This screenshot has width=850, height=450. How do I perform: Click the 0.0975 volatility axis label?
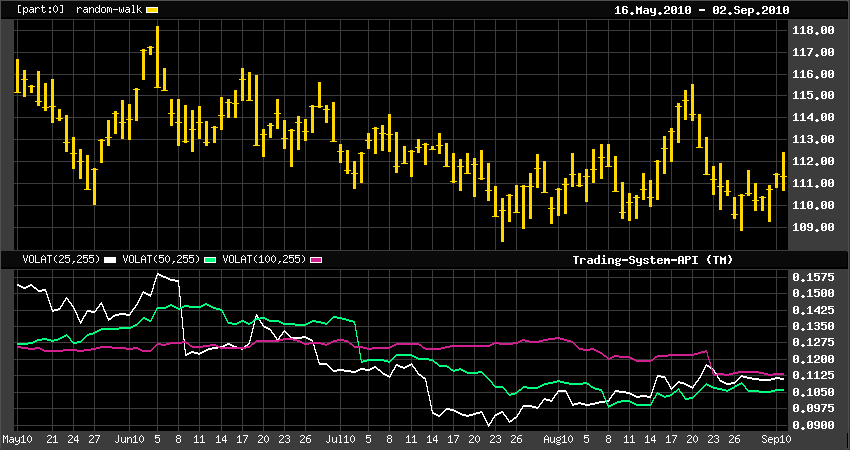click(813, 408)
